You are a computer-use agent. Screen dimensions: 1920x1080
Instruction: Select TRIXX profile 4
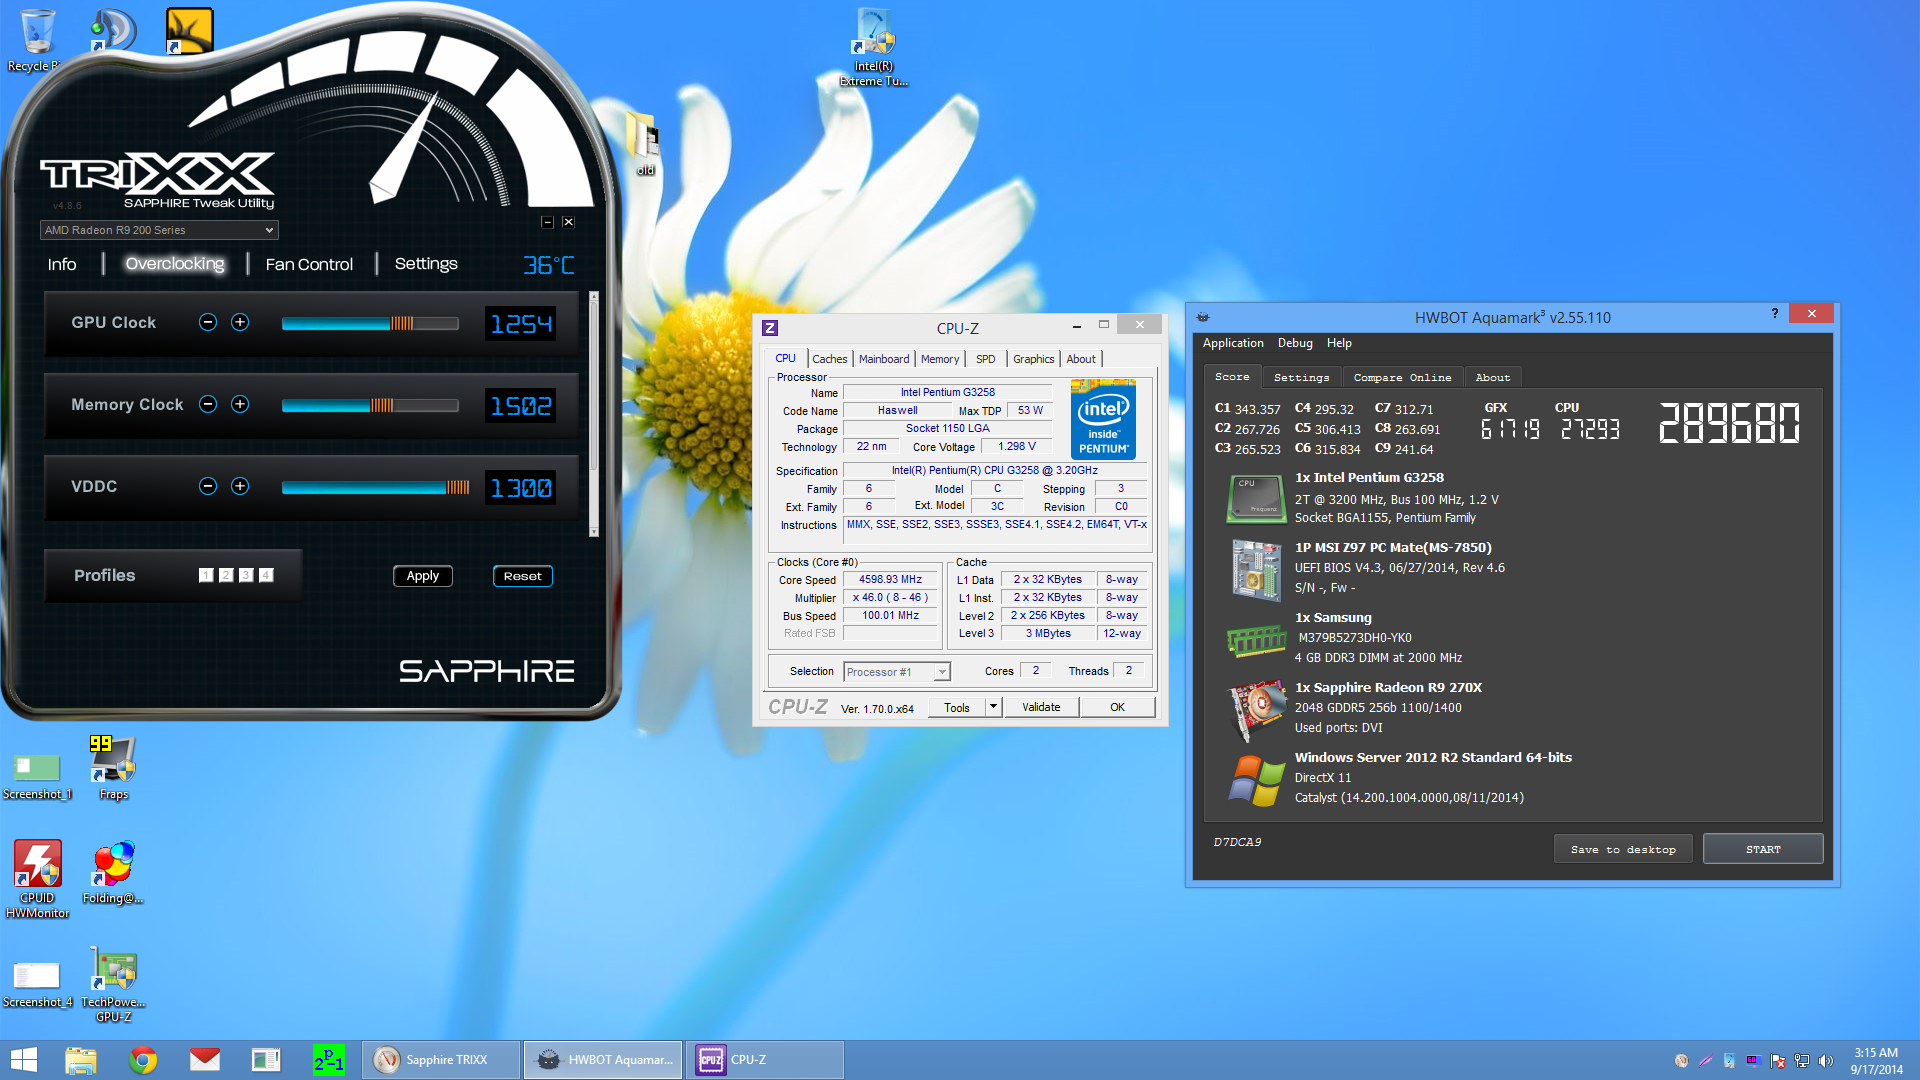tap(266, 575)
